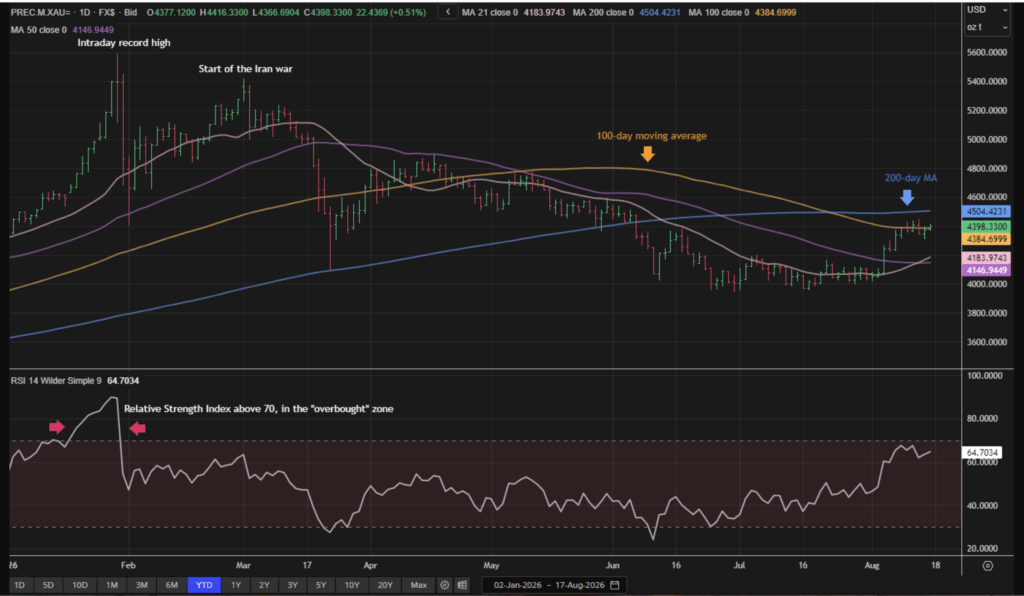Click the purple 4146.9449 axis price tag
The width and height of the screenshot is (1024, 596).
point(986,270)
